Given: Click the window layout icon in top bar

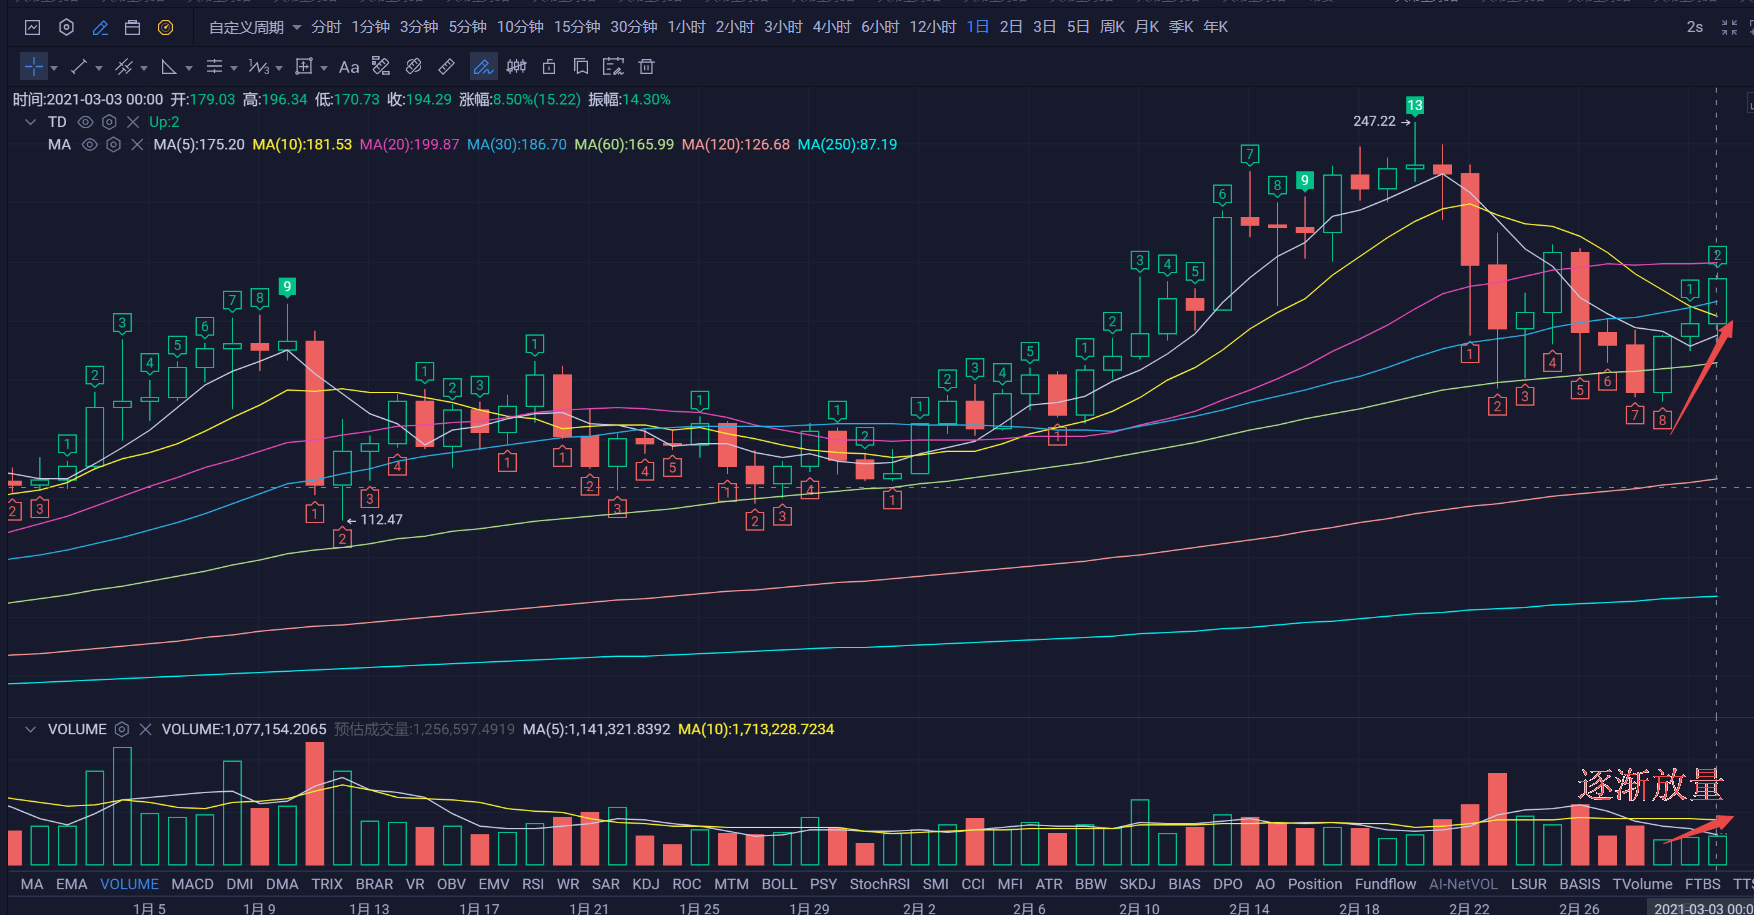Looking at the screenshot, I should 132,27.
